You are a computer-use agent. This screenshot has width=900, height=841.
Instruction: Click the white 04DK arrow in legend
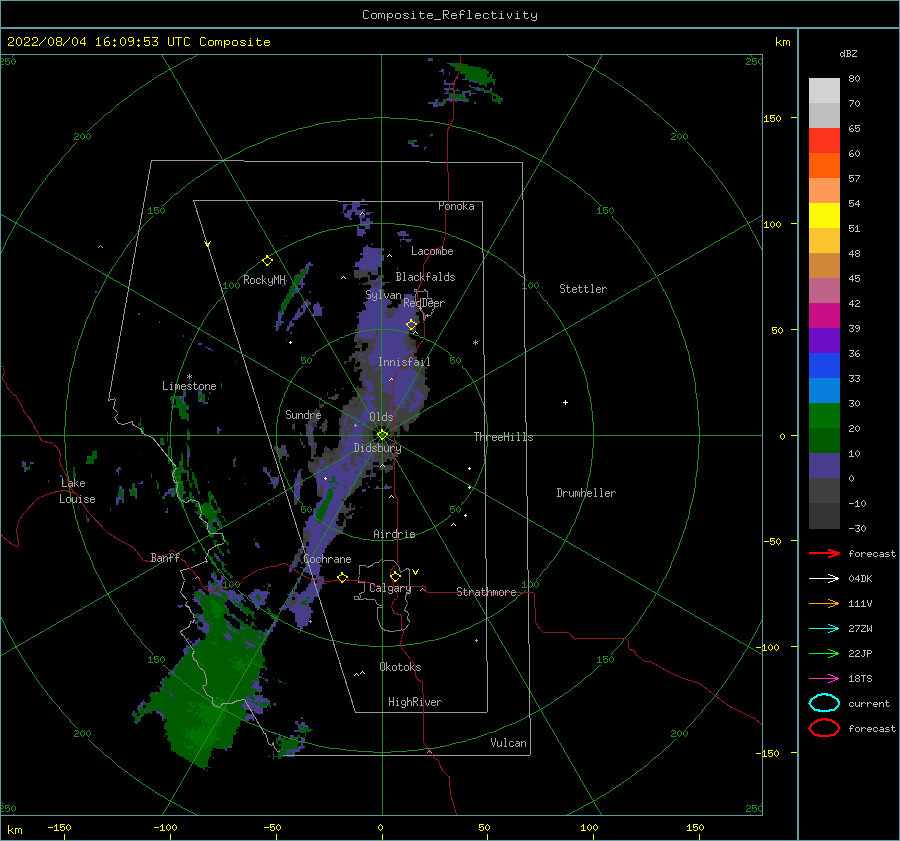click(x=824, y=579)
